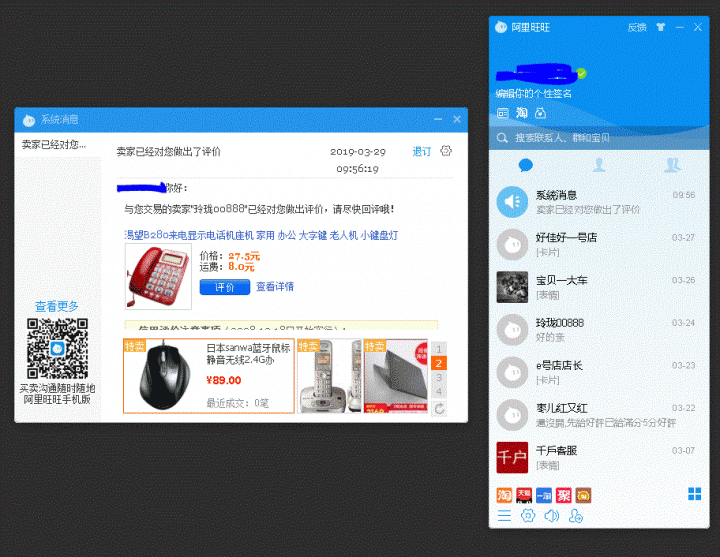The height and width of the screenshot is (557, 720).
Task: Open the brown coin app icon at bottom
Action: 583,495
